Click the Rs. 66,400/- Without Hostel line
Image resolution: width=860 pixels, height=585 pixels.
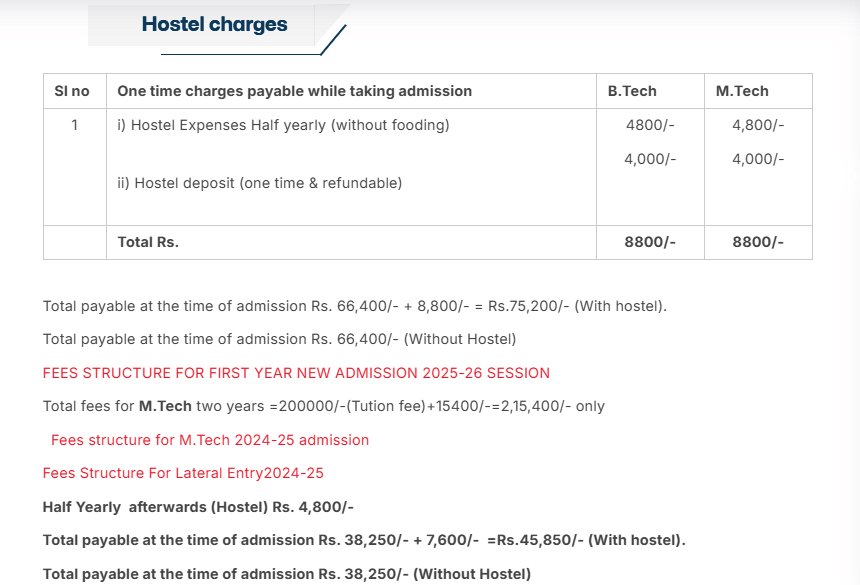(279, 339)
